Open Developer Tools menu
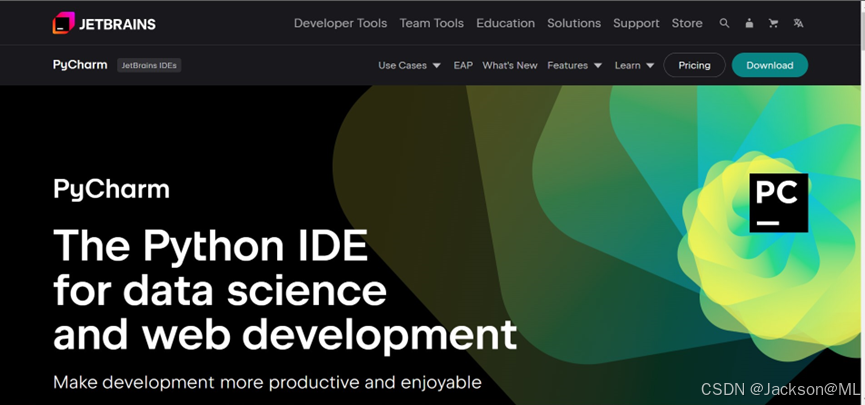 (x=340, y=23)
